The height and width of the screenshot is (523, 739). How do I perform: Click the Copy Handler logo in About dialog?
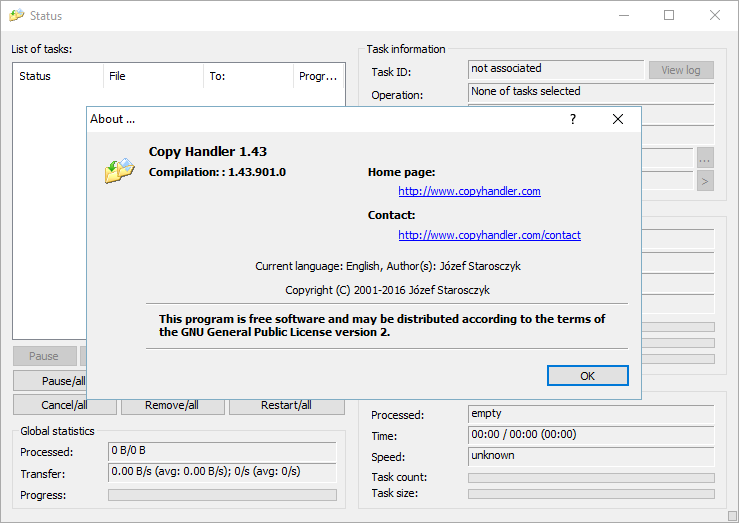120,171
